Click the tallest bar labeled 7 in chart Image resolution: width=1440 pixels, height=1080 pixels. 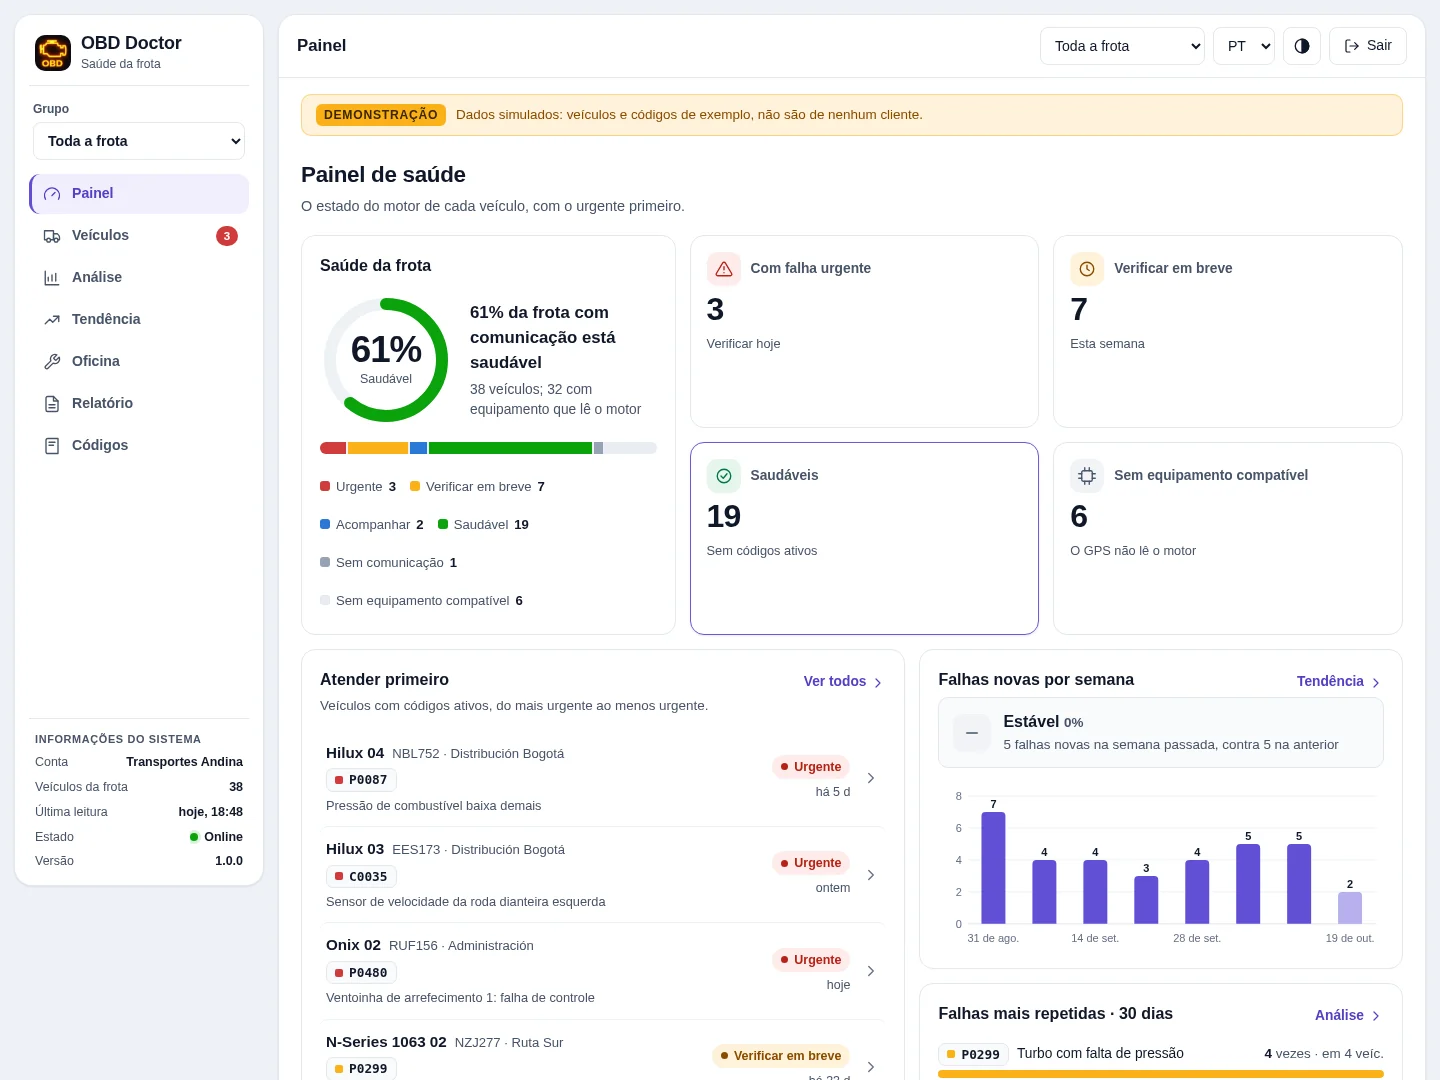(x=993, y=868)
